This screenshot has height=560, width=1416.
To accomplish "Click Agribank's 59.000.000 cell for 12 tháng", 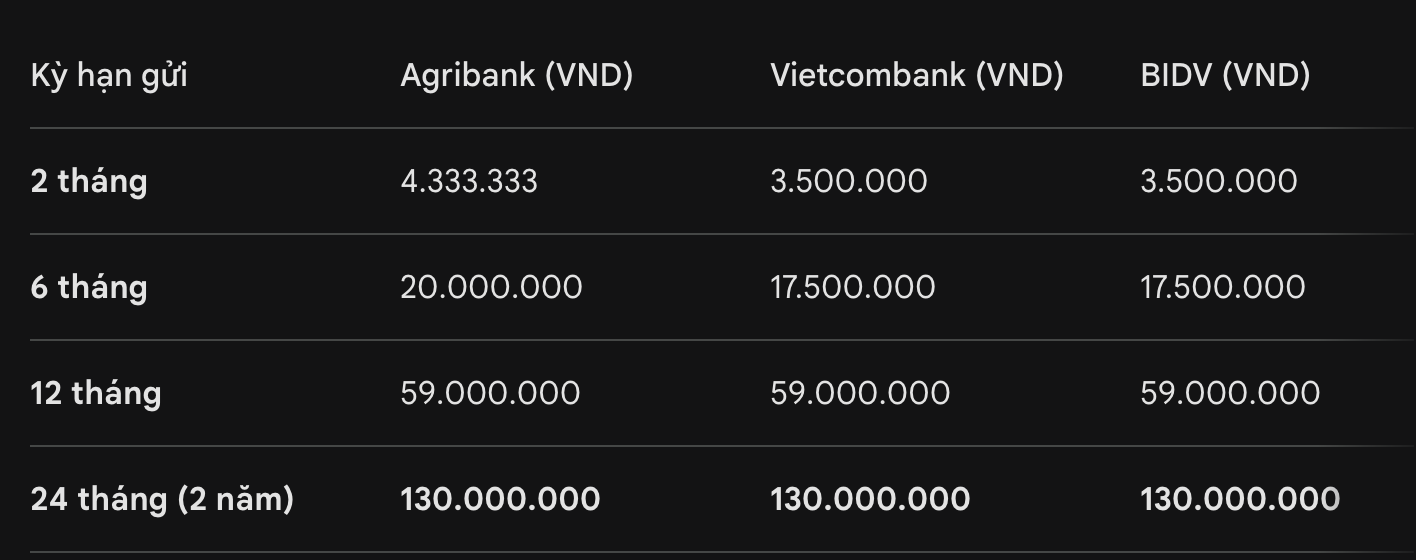I will pyautogui.click(x=490, y=393).
